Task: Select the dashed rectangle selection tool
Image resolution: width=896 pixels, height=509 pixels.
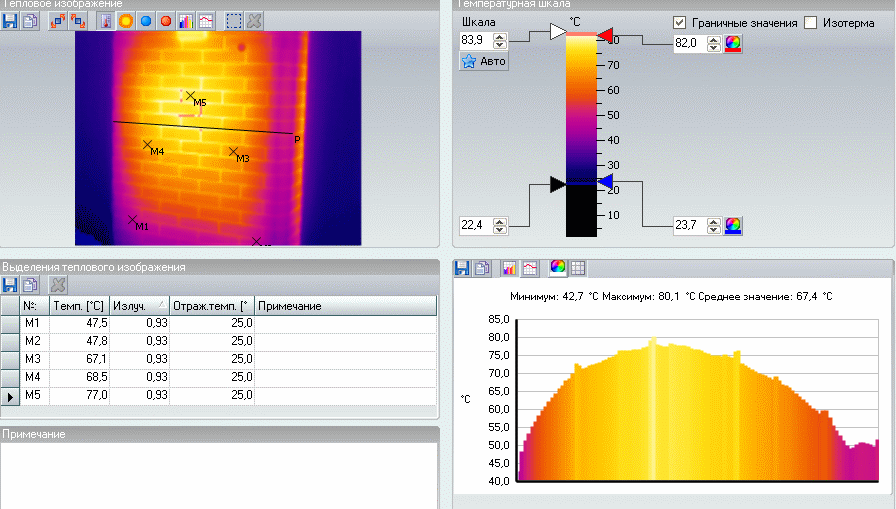Action: click(x=234, y=20)
